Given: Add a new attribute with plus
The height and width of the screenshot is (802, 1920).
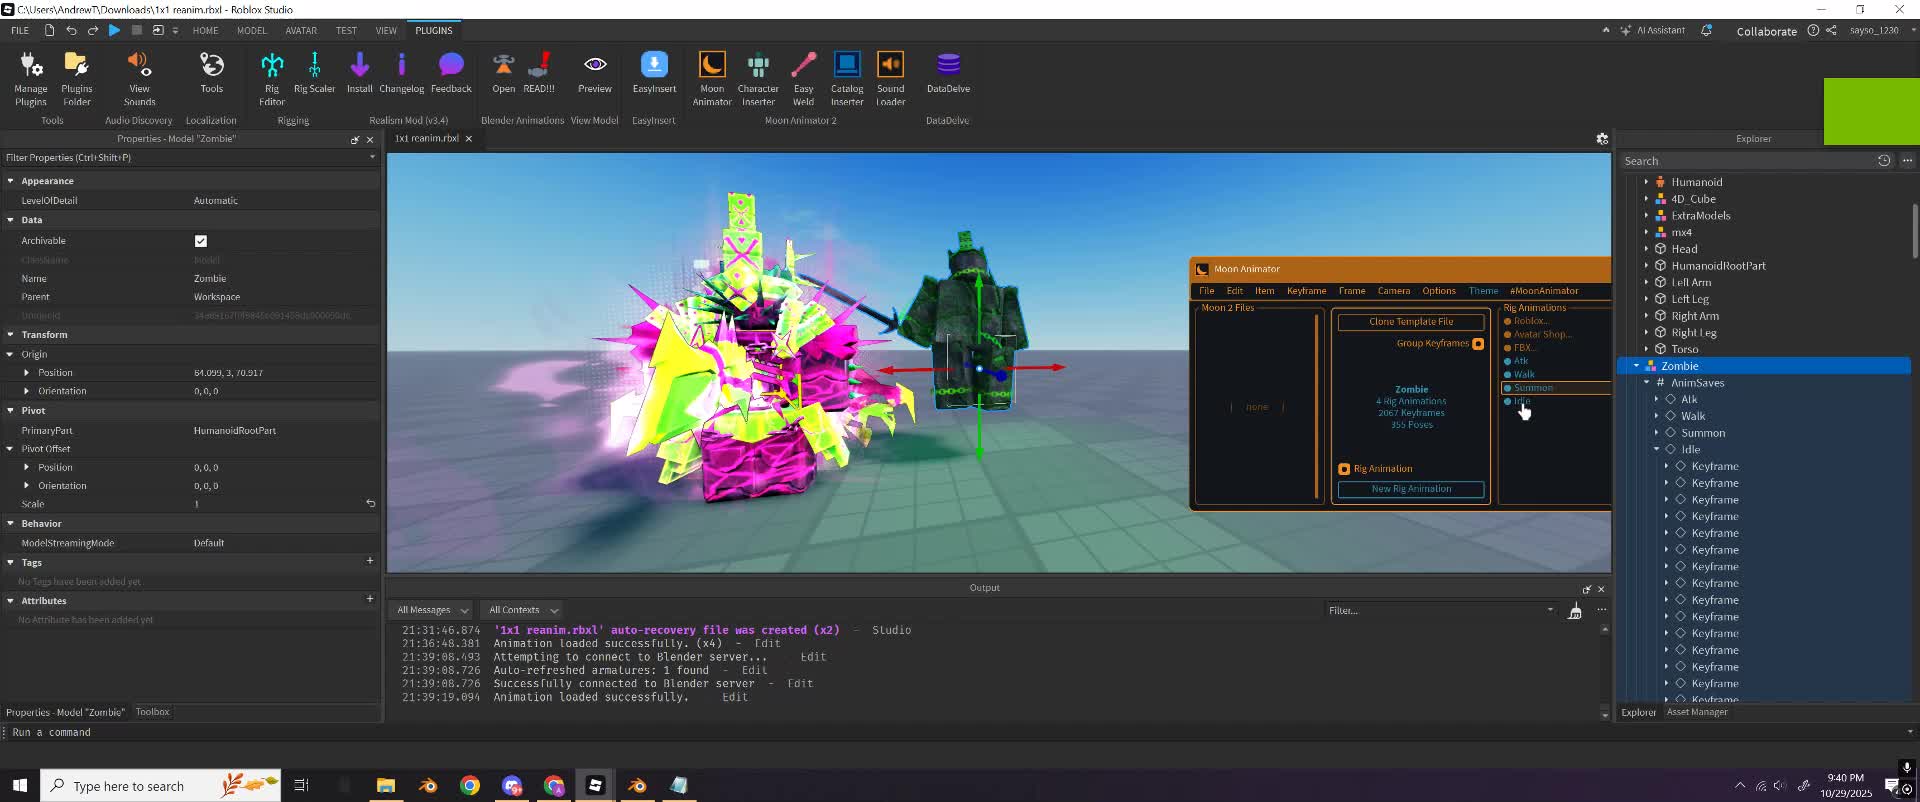Looking at the screenshot, I should (370, 599).
